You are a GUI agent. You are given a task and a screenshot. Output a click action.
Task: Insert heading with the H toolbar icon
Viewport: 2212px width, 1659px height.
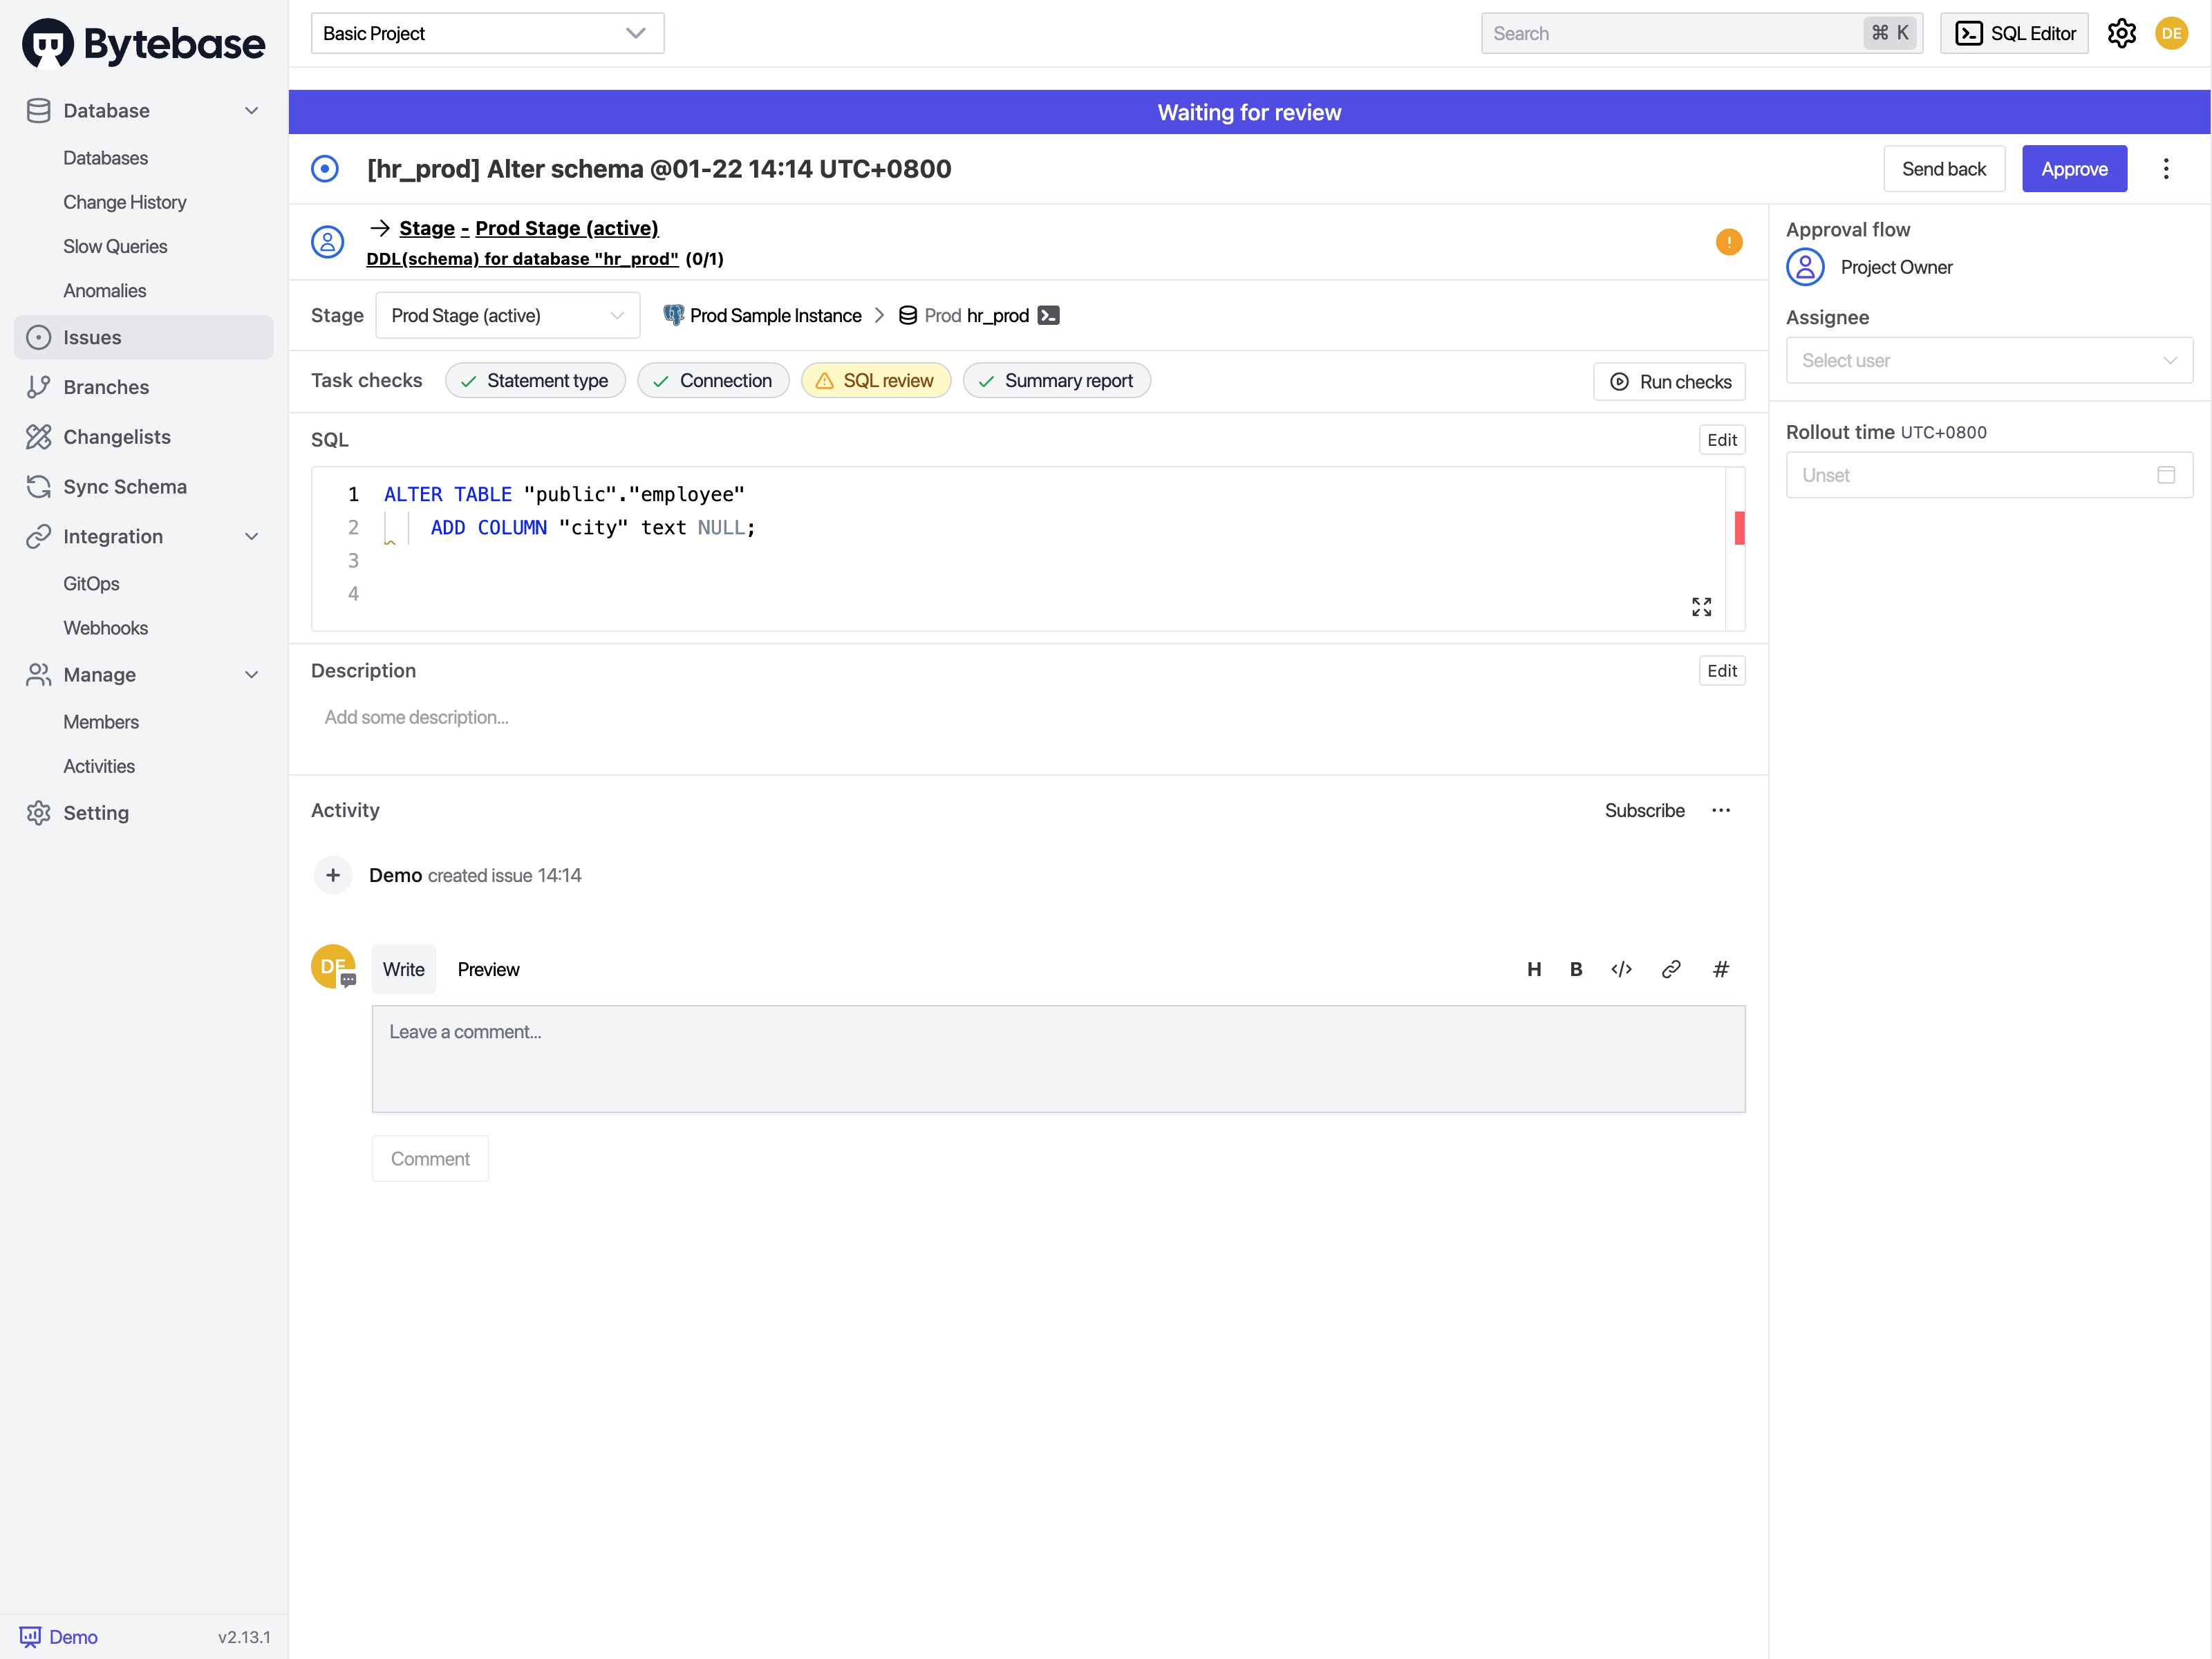coord(1534,969)
